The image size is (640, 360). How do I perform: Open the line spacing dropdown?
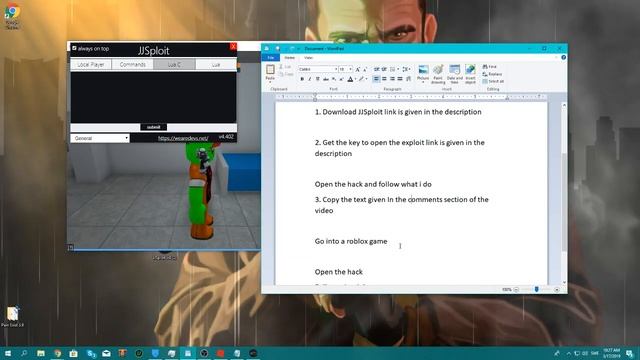pos(406,69)
